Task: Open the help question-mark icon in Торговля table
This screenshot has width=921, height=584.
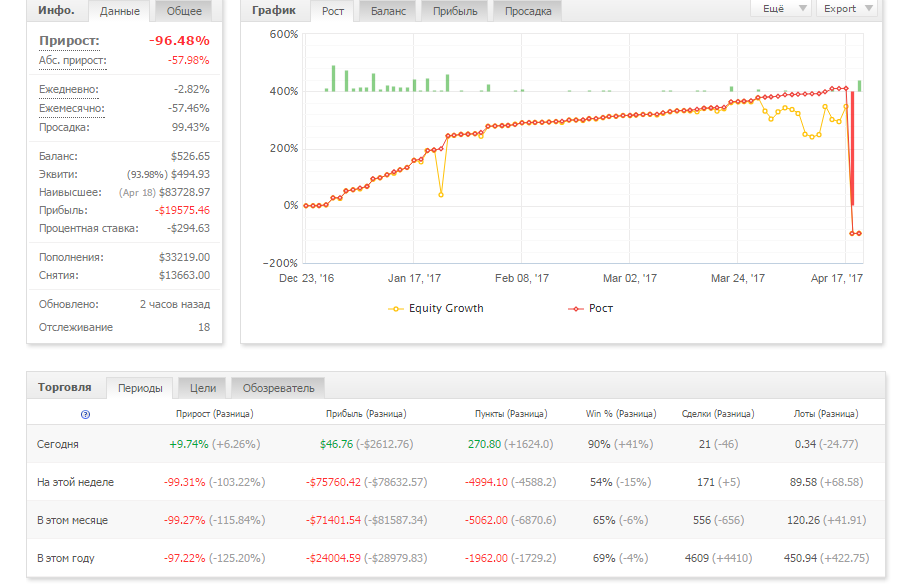Action: pyautogui.click(x=85, y=415)
